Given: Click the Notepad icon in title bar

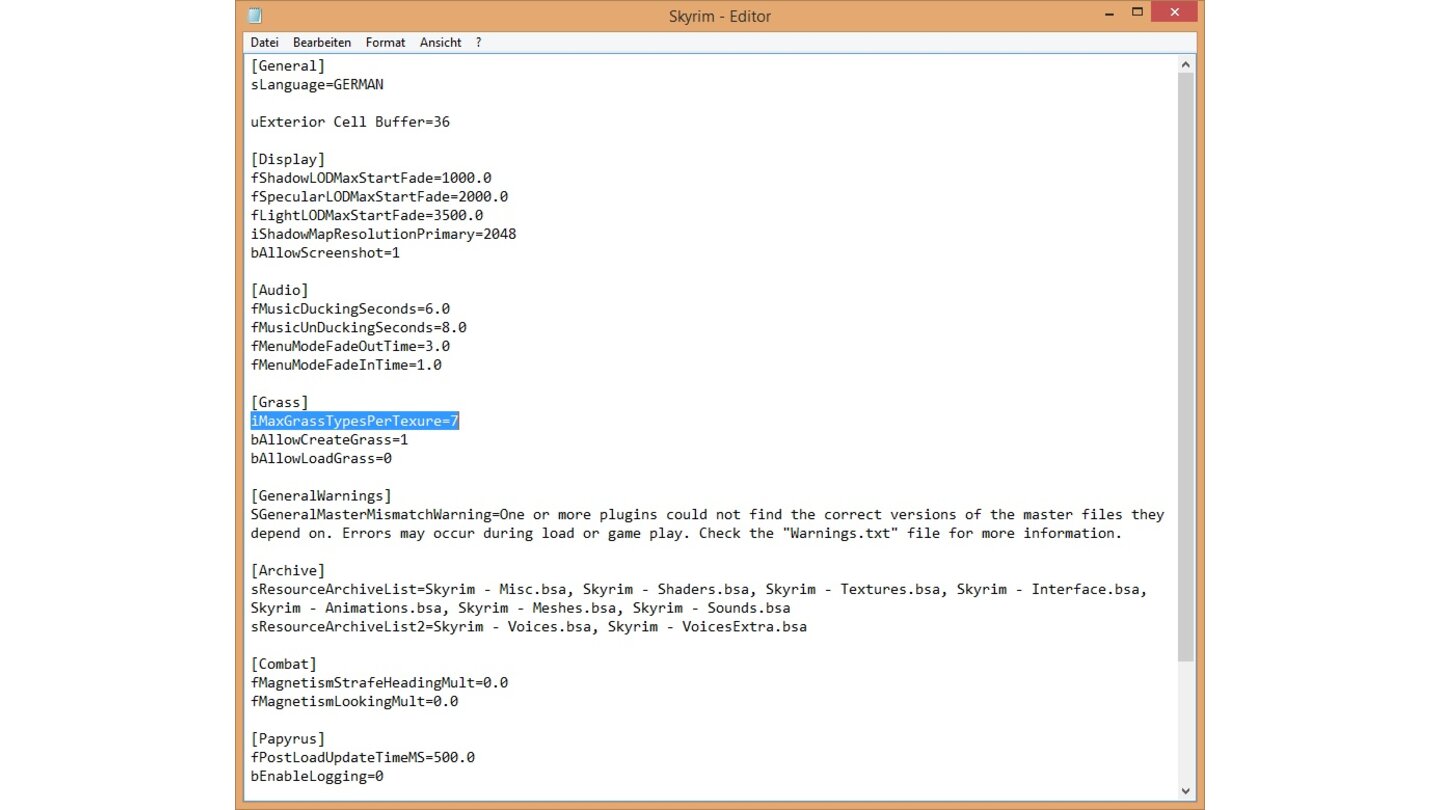Looking at the screenshot, I should pyautogui.click(x=255, y=15).
